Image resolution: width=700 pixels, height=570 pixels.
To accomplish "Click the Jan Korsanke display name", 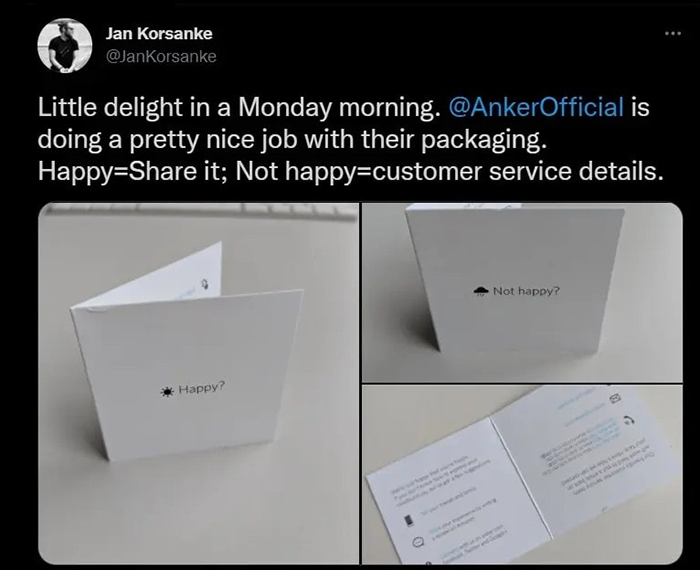I will coord(159,33).
